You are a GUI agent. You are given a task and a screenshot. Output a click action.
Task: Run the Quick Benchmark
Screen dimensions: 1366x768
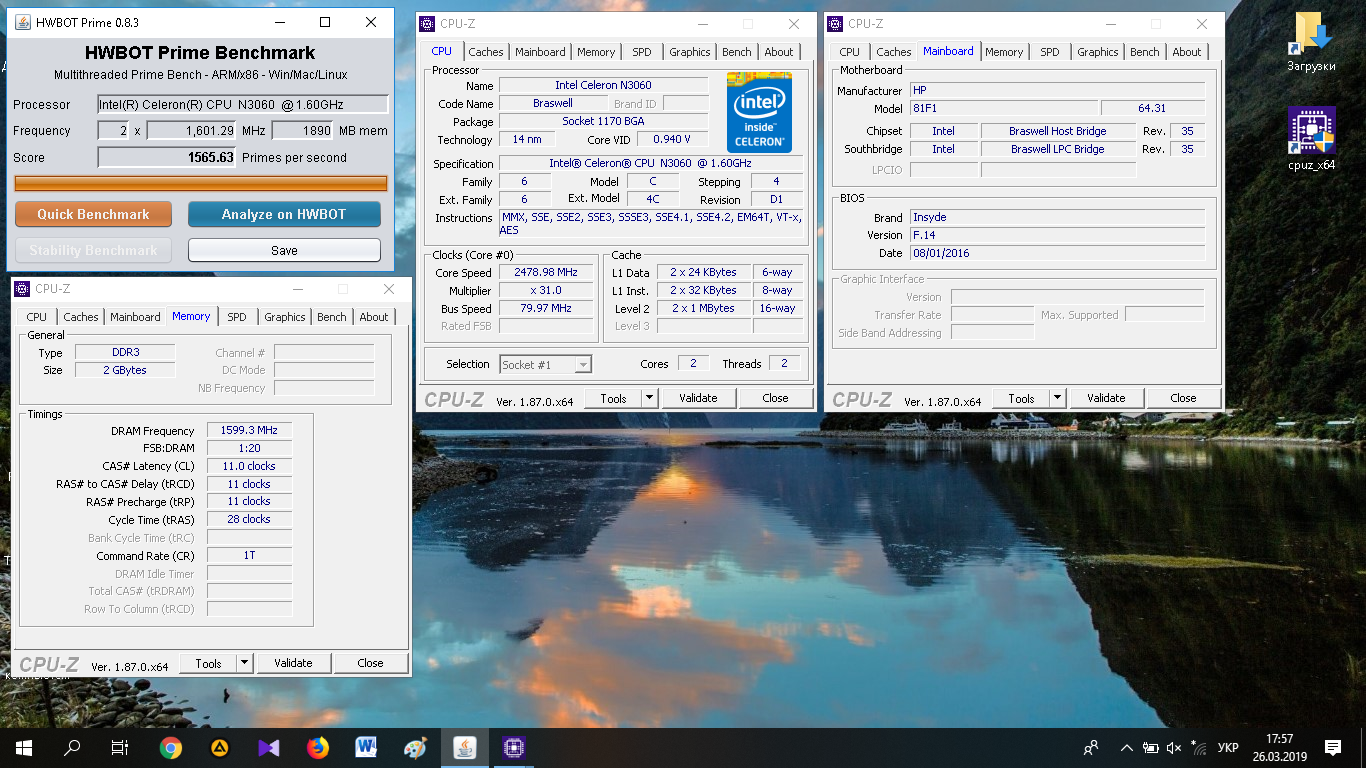pyautogui.click(x=93, y=214)
